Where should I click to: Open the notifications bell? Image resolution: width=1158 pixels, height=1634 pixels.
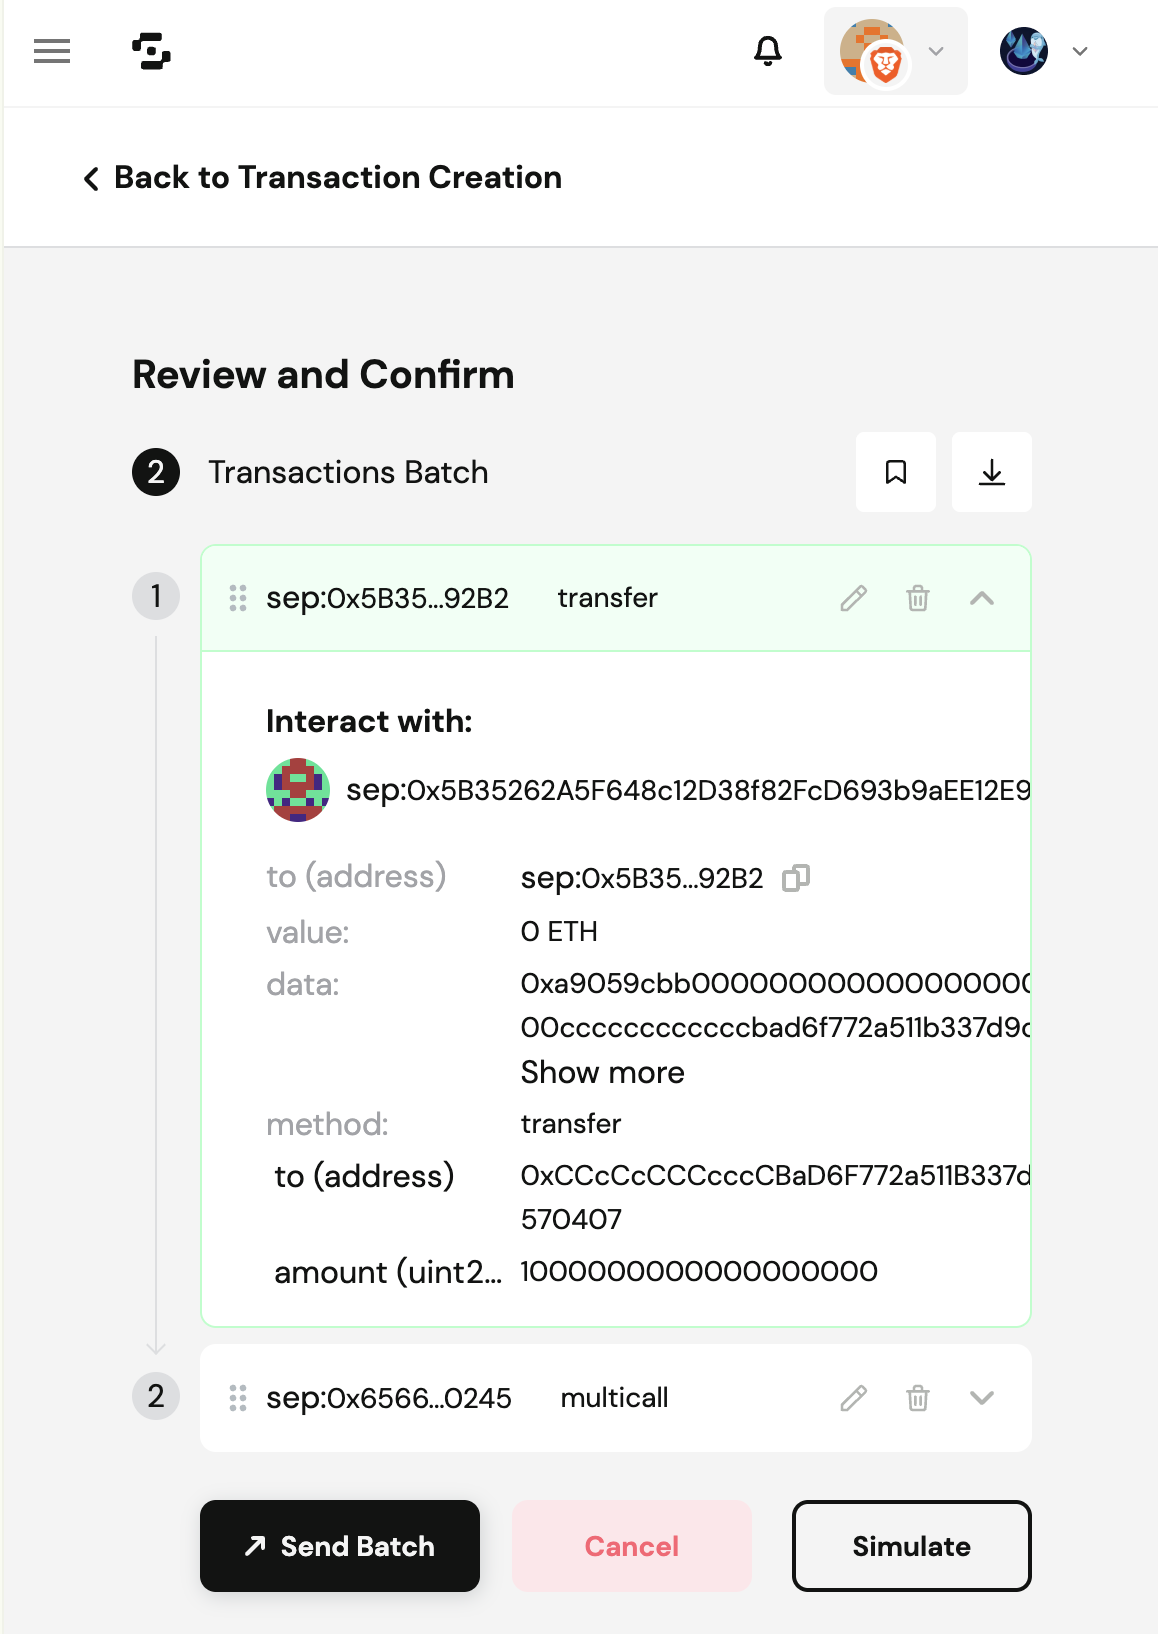[x=767, y=51]
